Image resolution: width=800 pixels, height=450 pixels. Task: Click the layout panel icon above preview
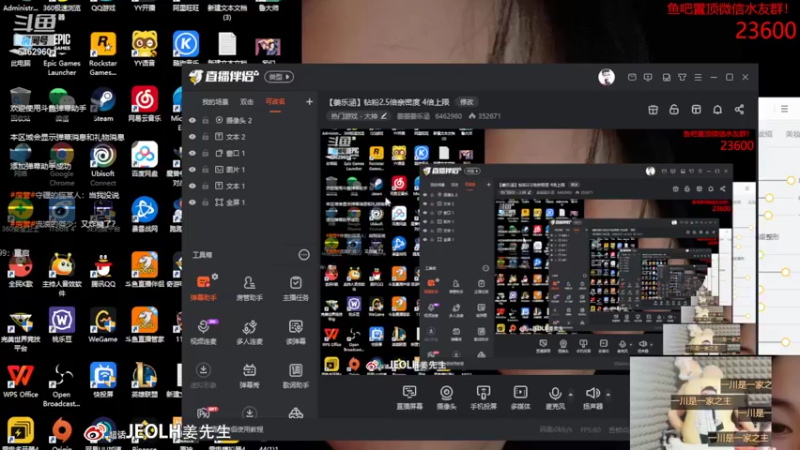click(696, 110)
